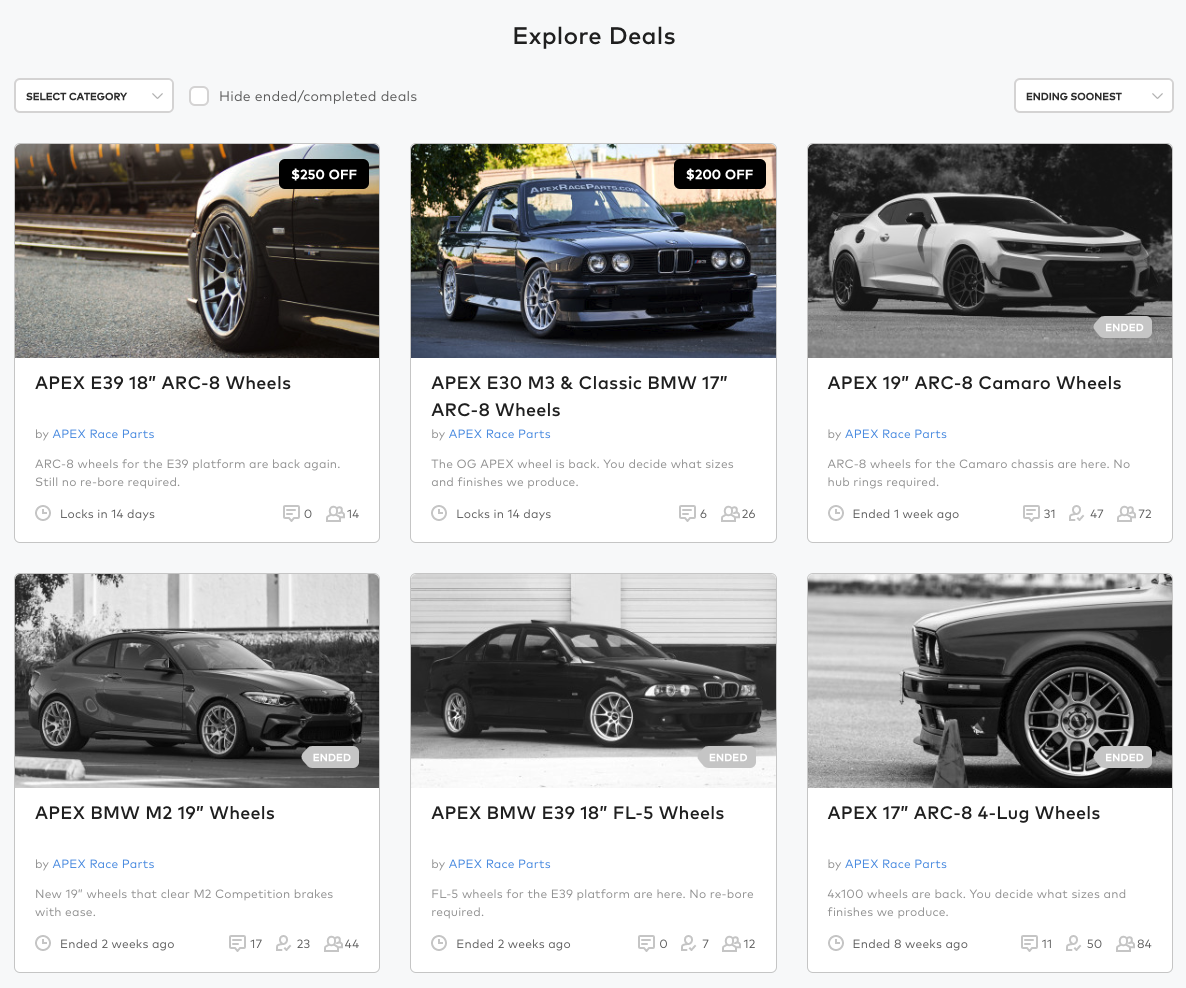The image size is (1186, 988).
Task: Open the APEX BMW M2 19" Wheels title
Action: pos(154,812)
